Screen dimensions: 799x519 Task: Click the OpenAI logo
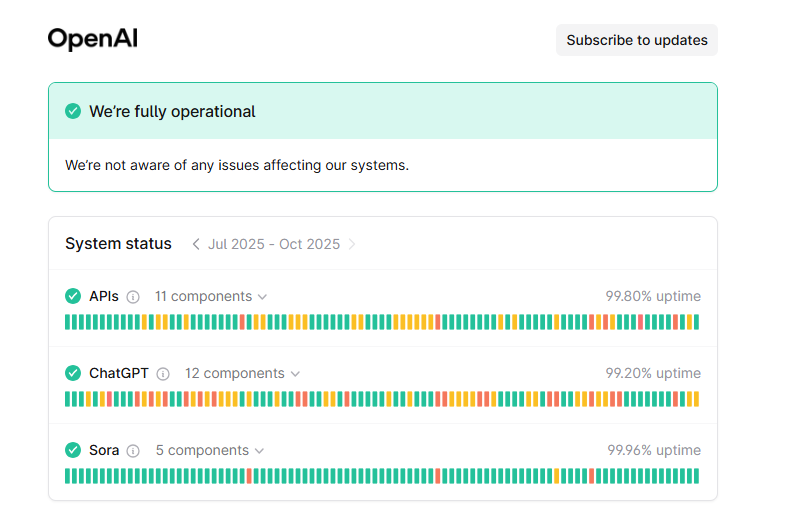coord(92,40)
